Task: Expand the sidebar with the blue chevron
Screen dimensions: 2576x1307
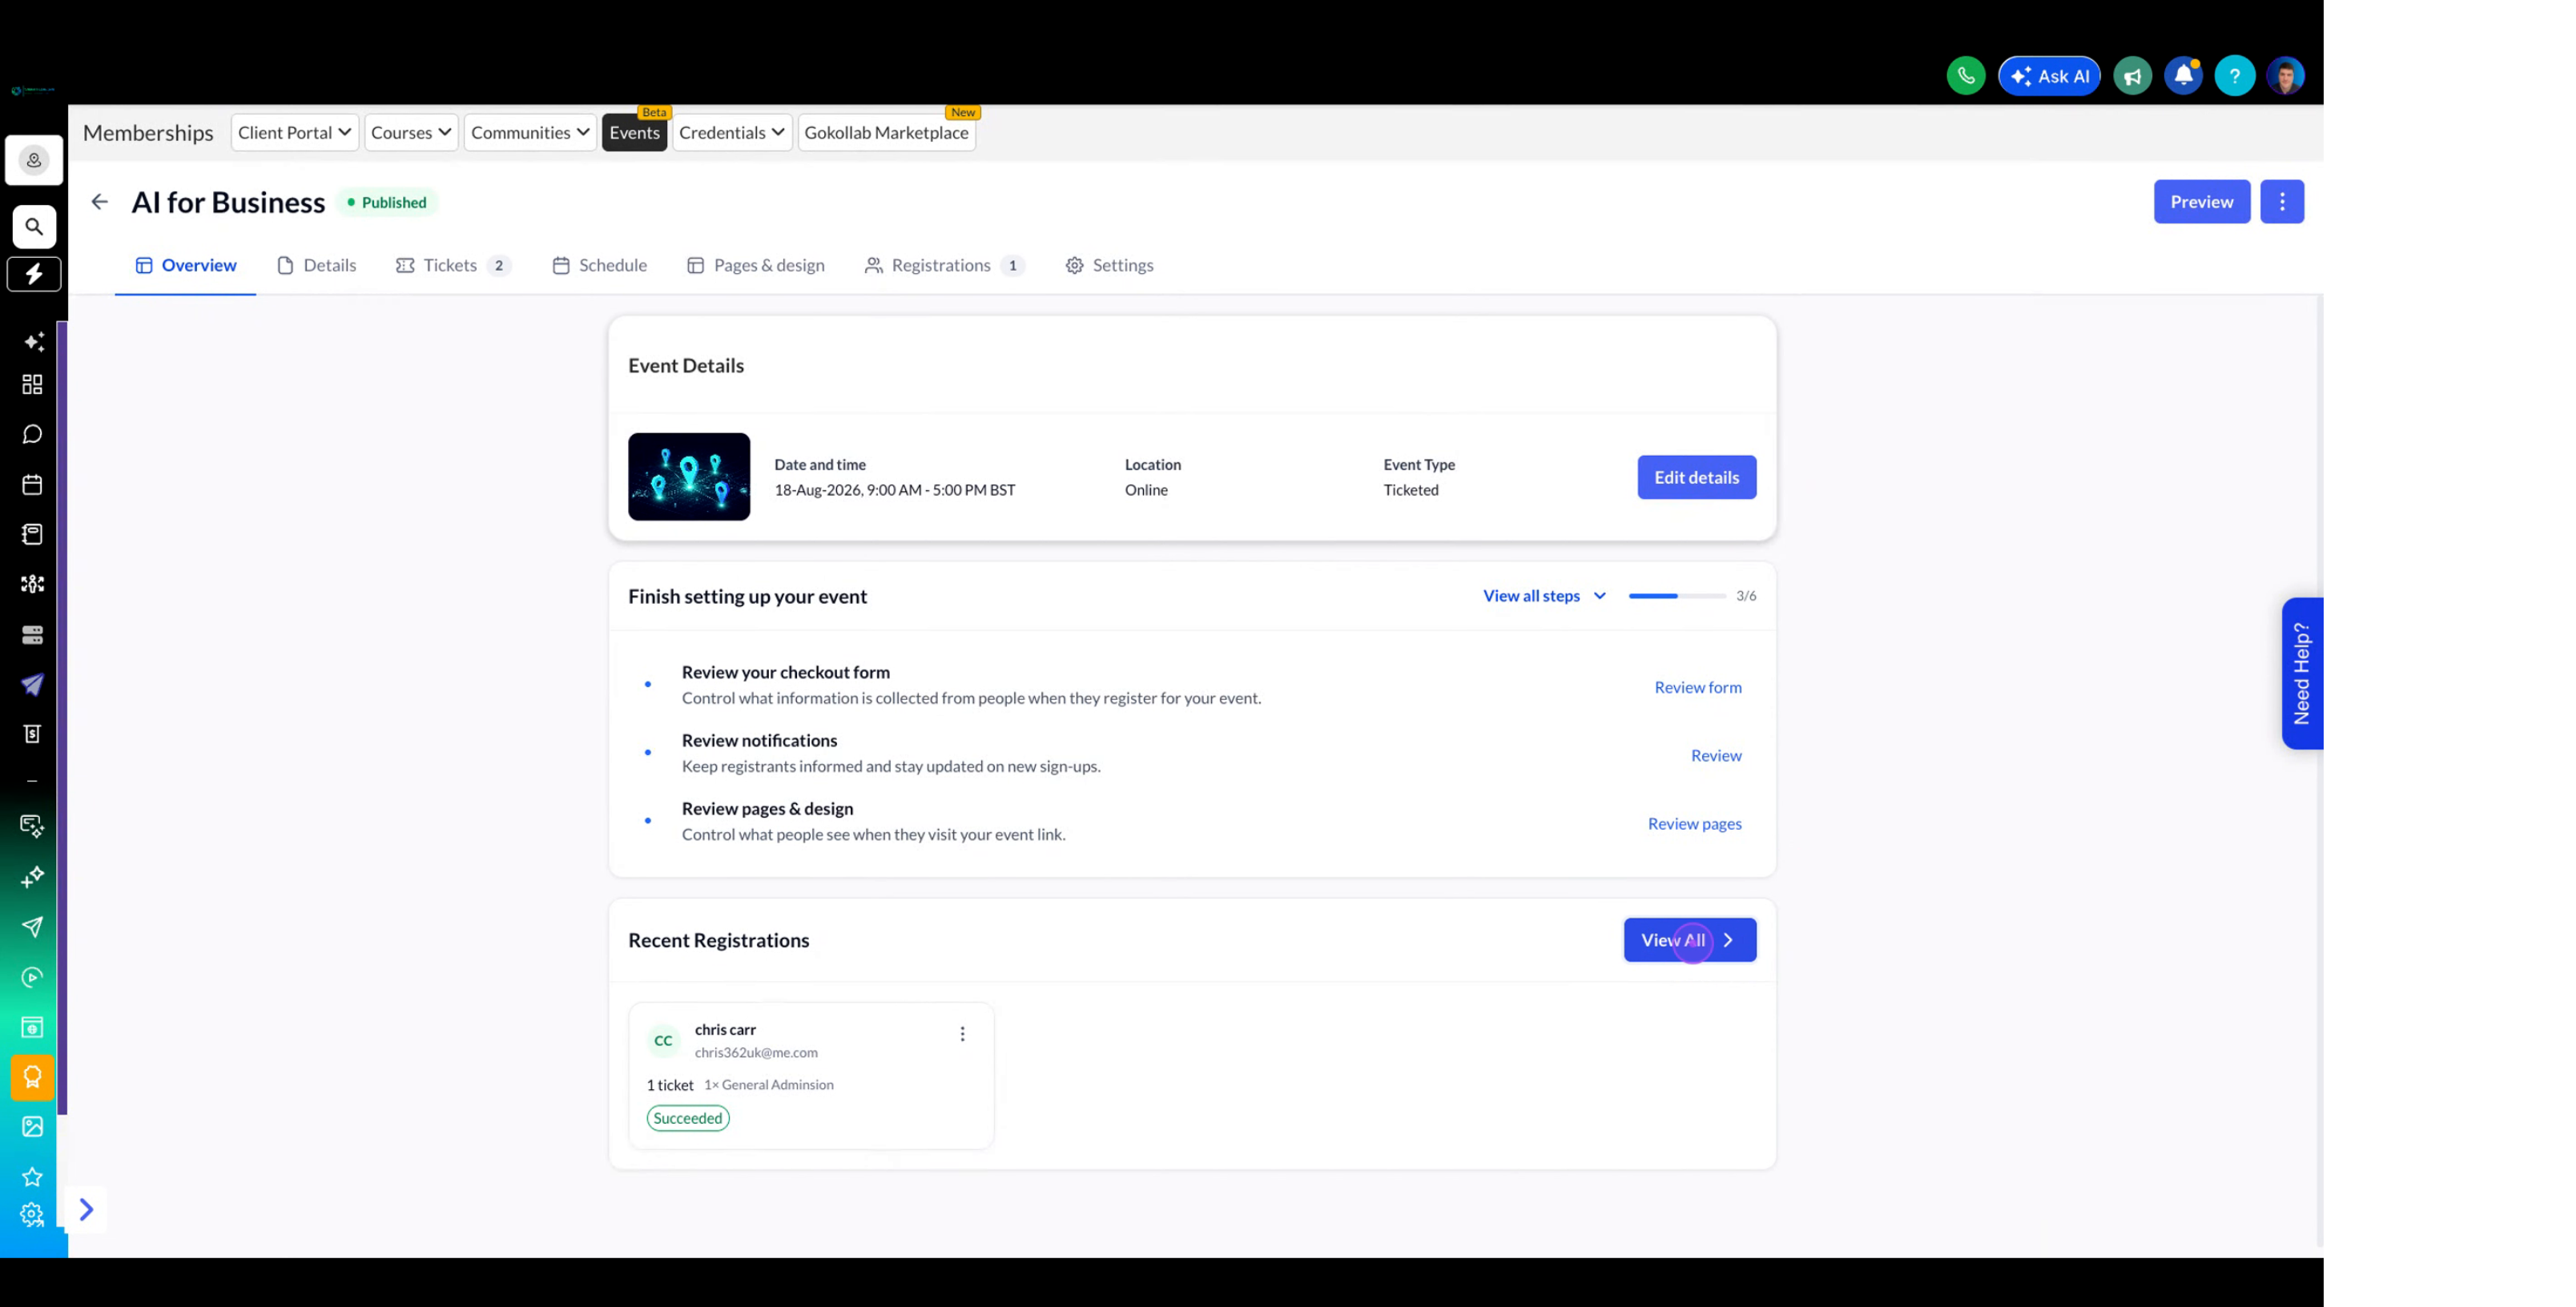Action: 86,1210
